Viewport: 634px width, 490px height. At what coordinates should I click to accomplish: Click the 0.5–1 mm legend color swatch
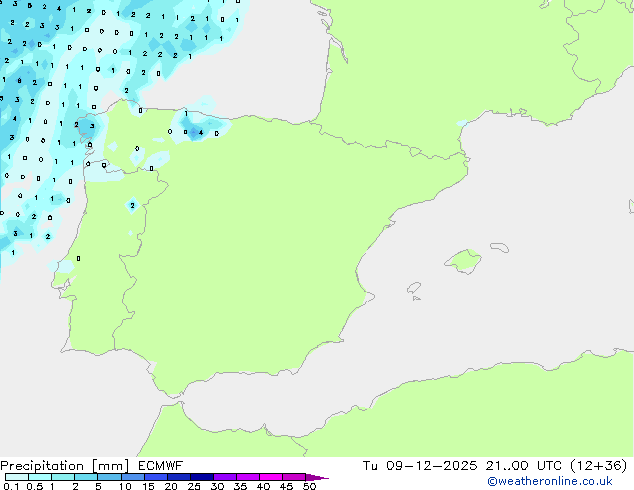40,477
